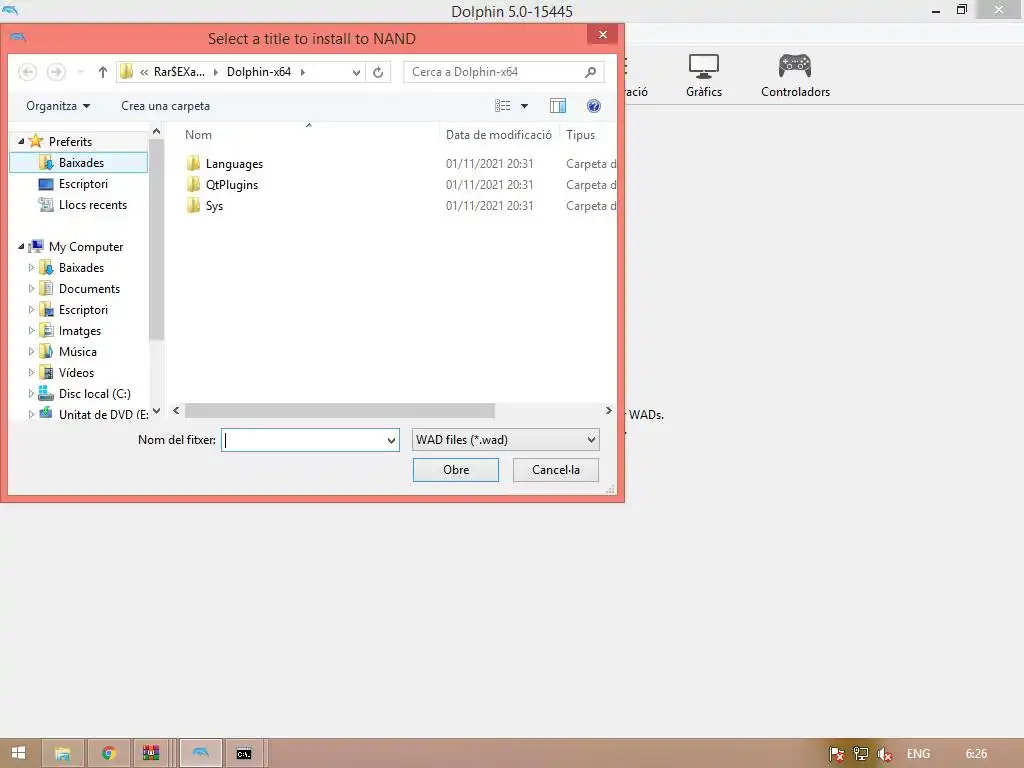Open view options dropdown arrow
This screenshot has width=1024, height=768.
click(x=524, y=106)
